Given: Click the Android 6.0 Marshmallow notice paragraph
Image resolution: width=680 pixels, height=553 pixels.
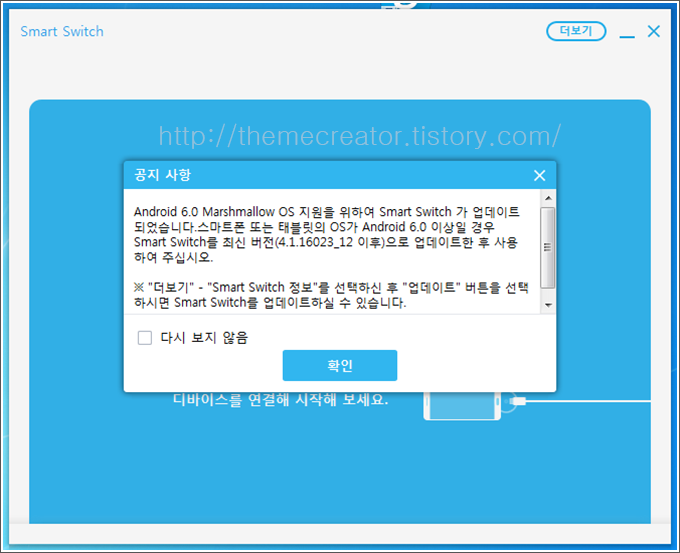Looking at the screenshot, I should point(327,235).
